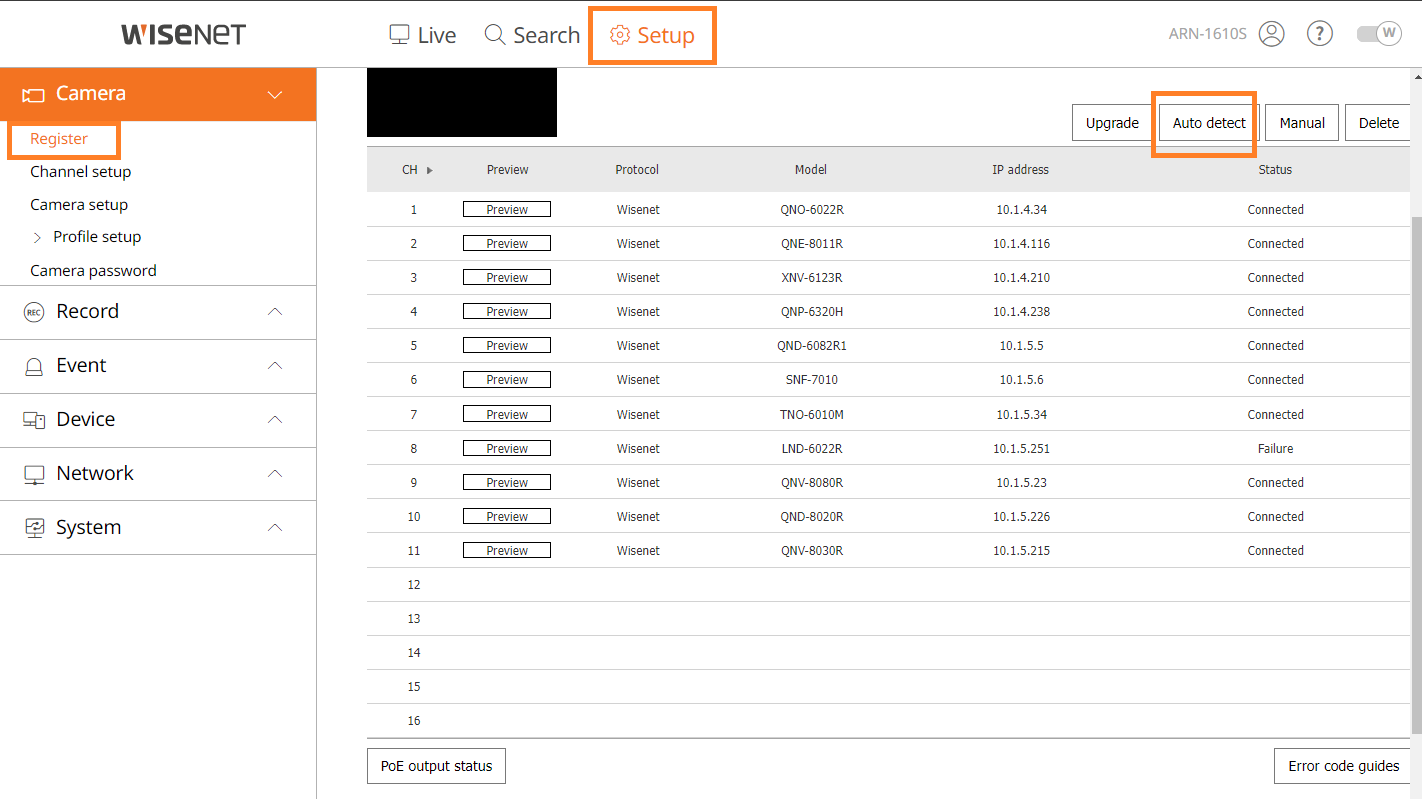Click the Setup gear icon
The width and height of the screenshot is (1422, 799).
(x=620, y=35)
